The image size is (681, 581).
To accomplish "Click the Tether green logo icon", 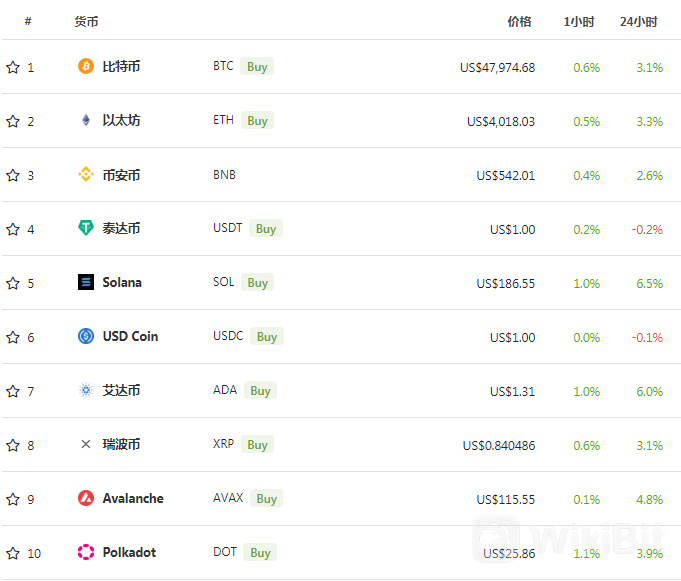I will [x=86, y=228].
